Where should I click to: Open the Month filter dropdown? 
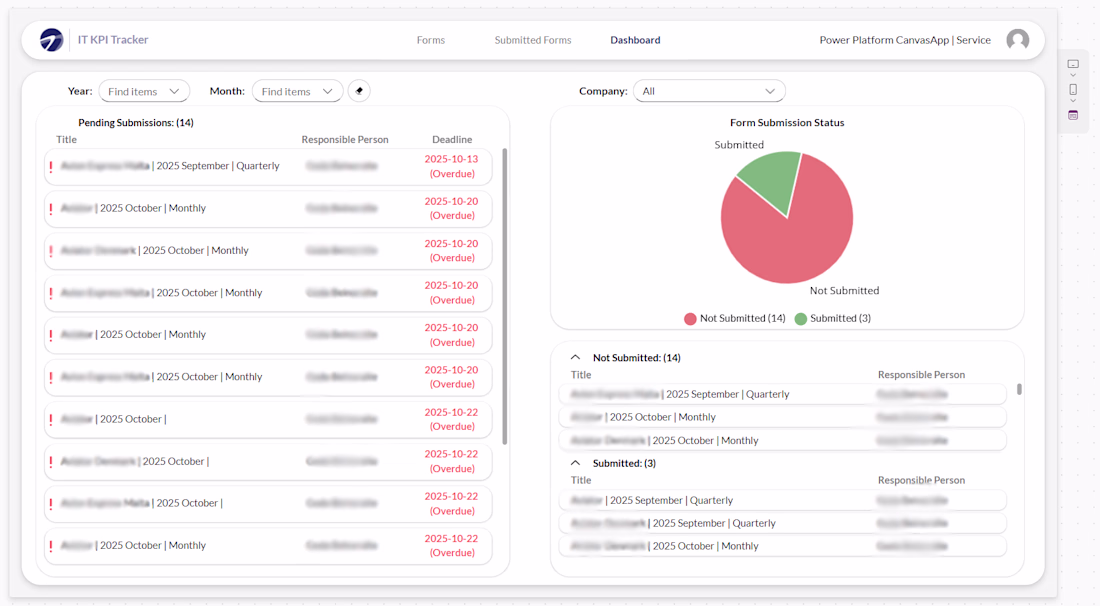point(297,91)
